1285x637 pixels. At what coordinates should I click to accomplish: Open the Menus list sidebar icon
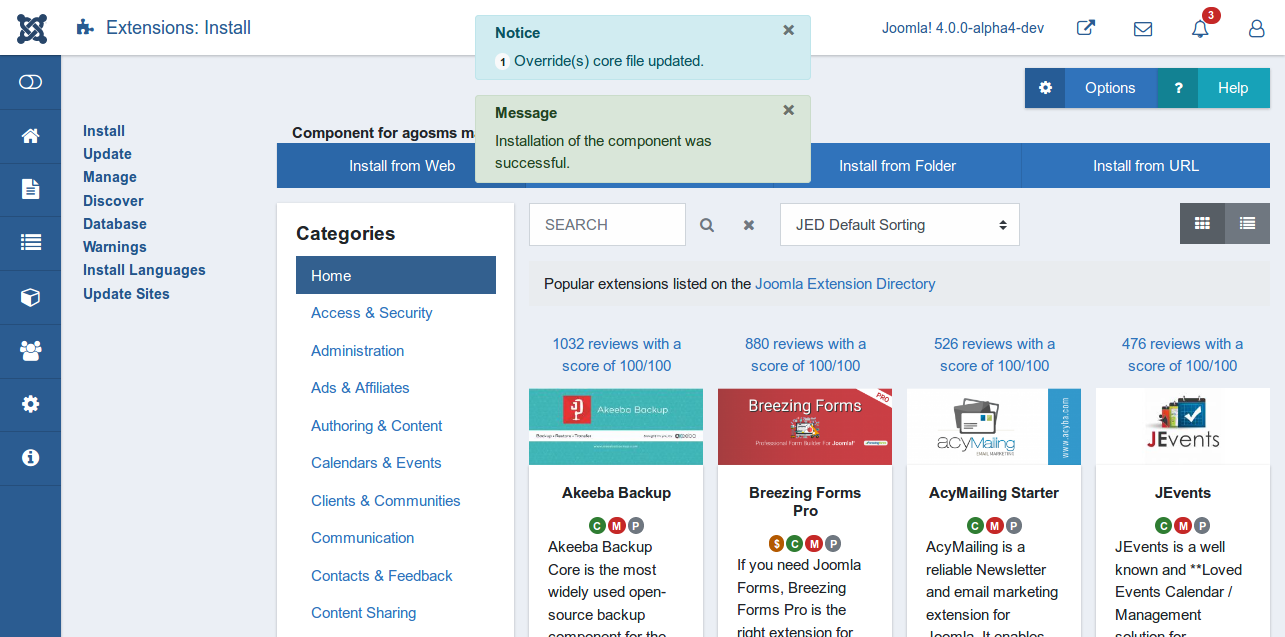(x=30, y=243)
